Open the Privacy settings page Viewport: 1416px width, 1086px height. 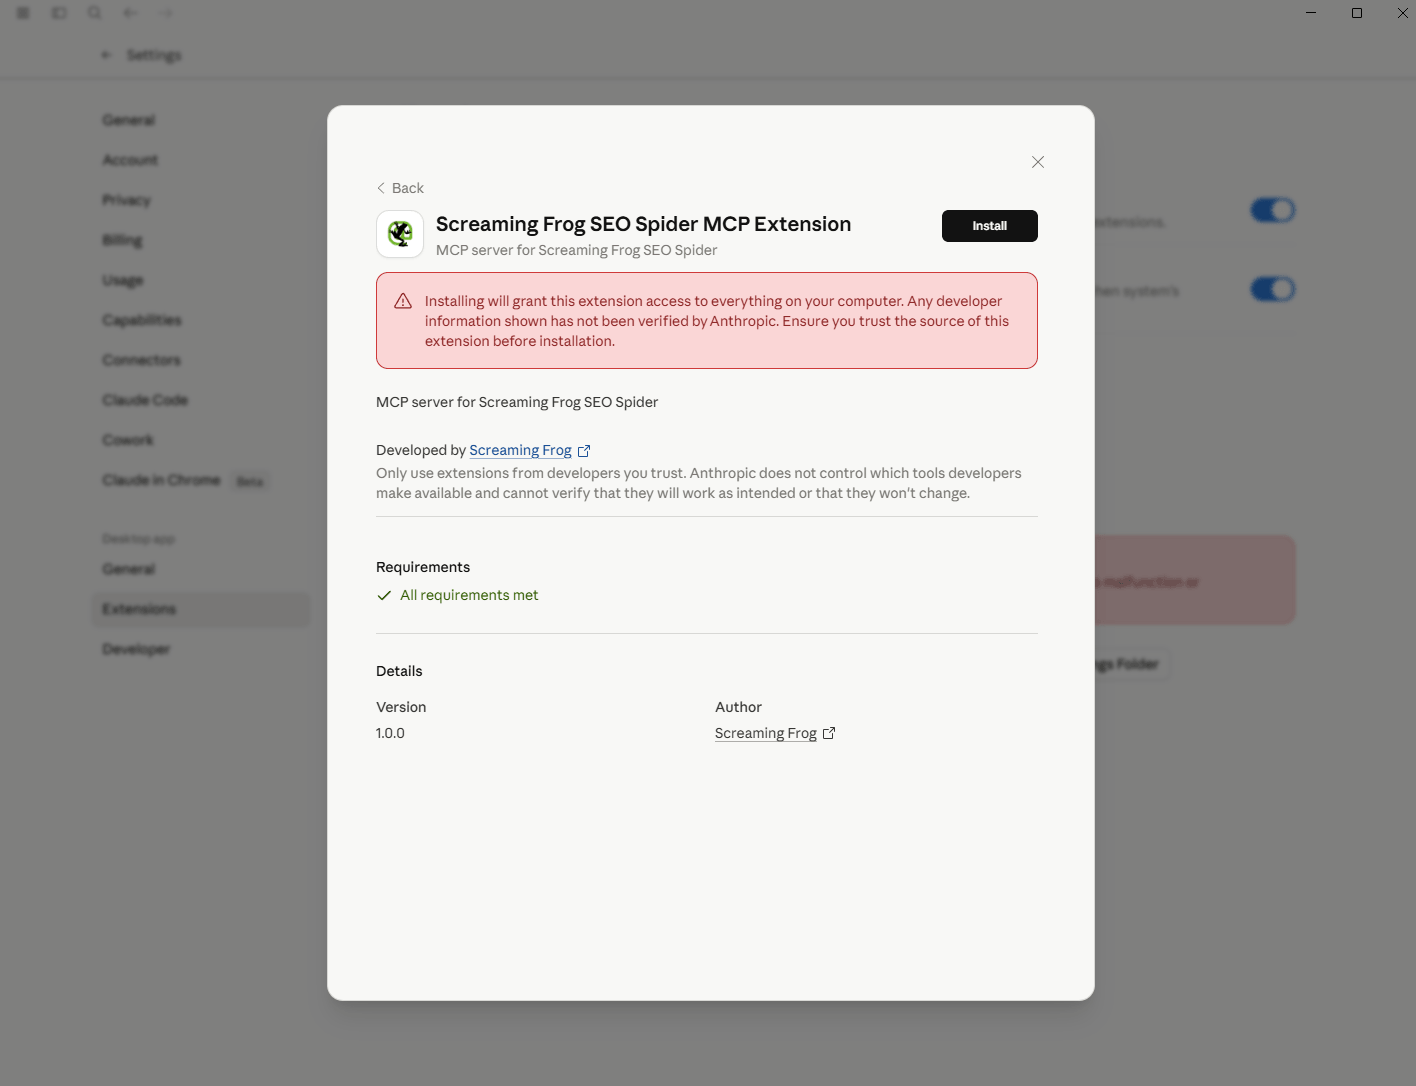(x=126, y=200)
